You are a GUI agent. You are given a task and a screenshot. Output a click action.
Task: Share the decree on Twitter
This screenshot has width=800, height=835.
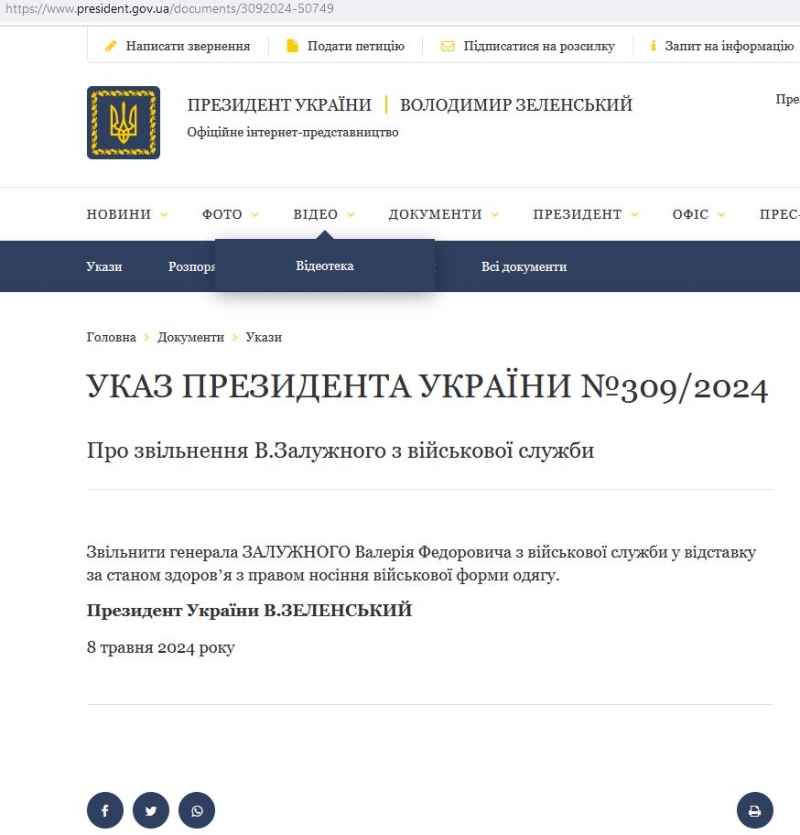coord(151,810)
